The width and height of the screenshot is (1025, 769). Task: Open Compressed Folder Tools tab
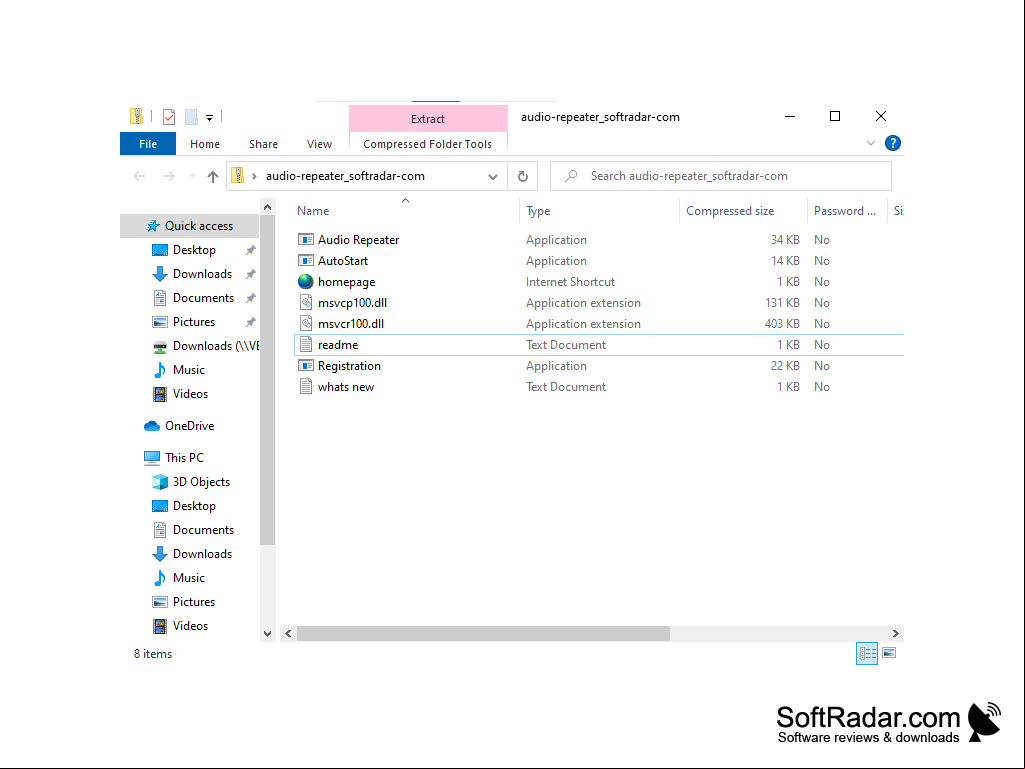tap(428, 144)
